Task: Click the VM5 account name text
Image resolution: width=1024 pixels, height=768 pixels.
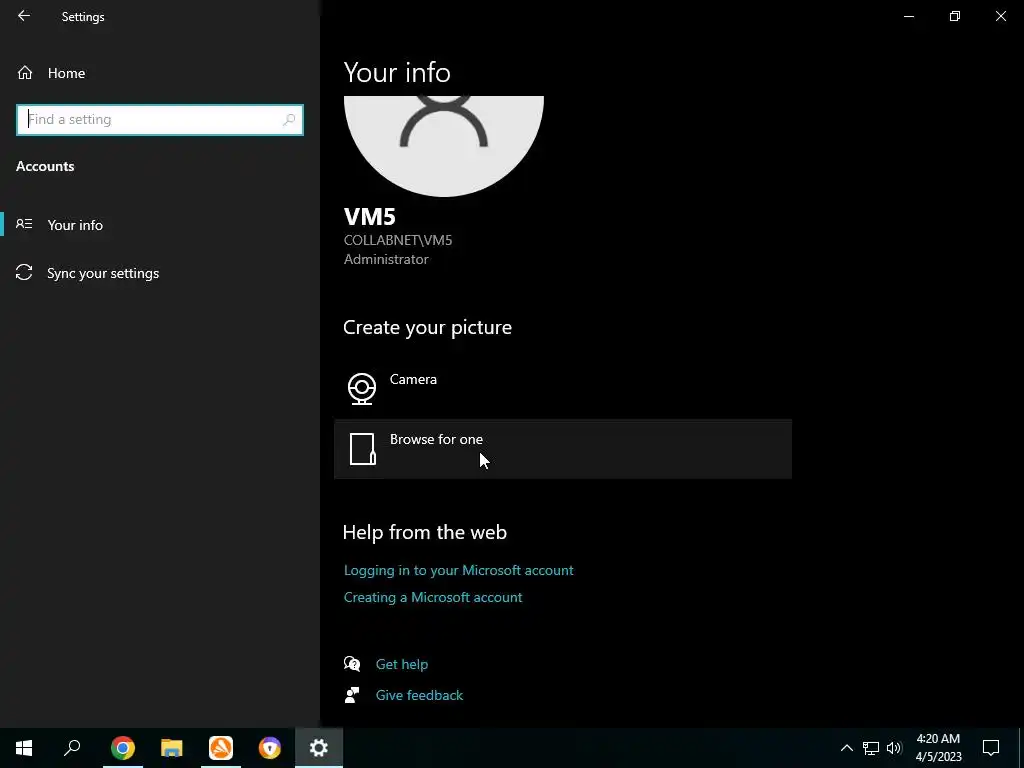Action: click(370, 217)
